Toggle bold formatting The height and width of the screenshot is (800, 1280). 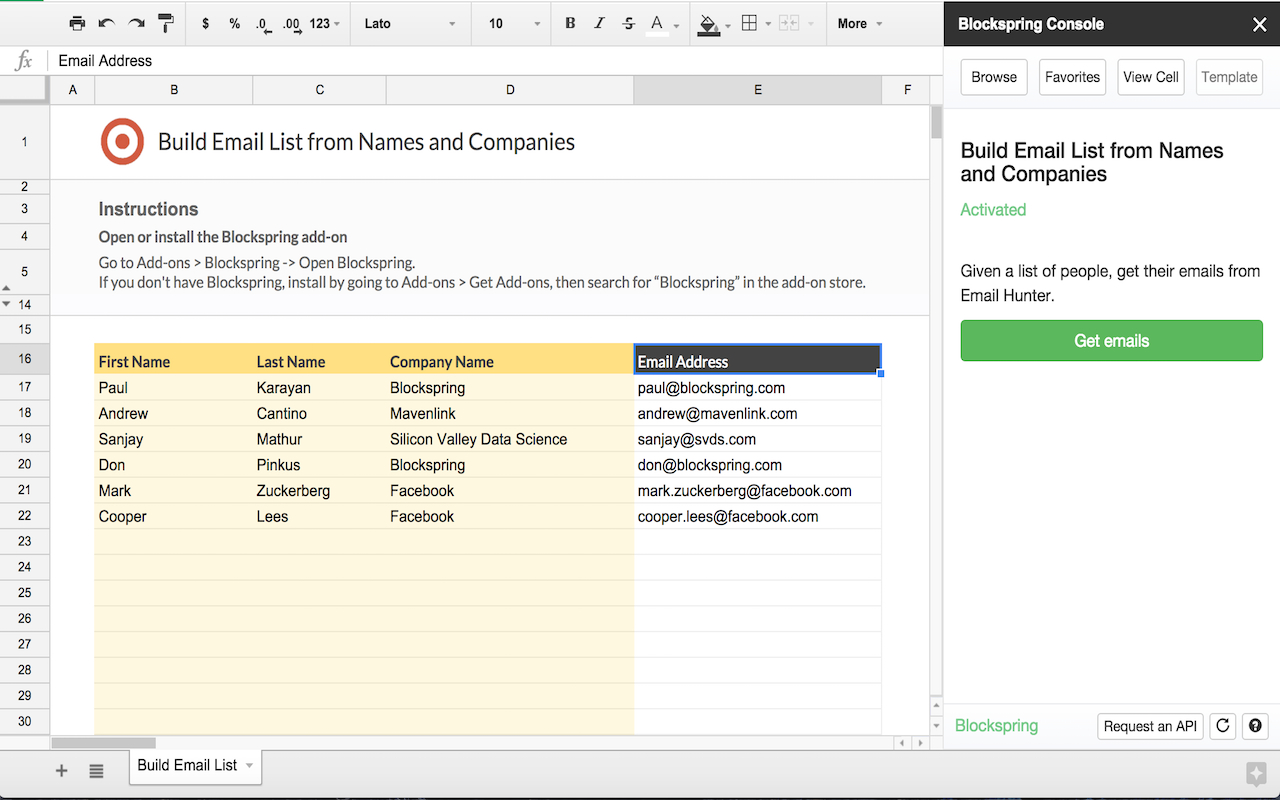pos(570,23)
